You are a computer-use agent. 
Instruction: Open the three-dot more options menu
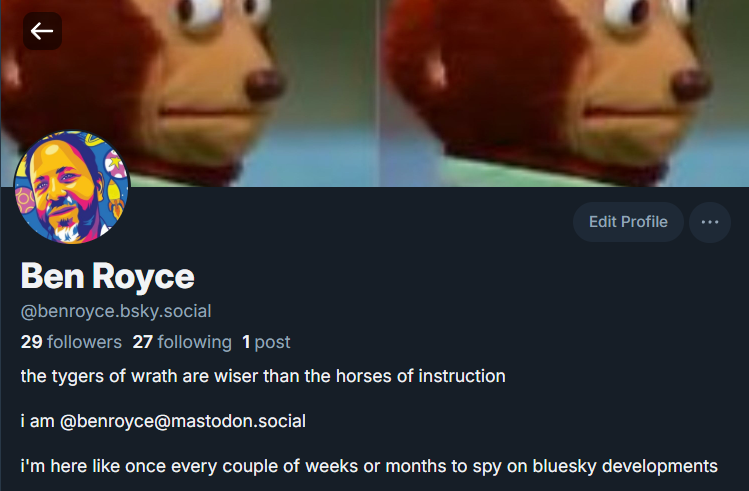pos(710,222)
